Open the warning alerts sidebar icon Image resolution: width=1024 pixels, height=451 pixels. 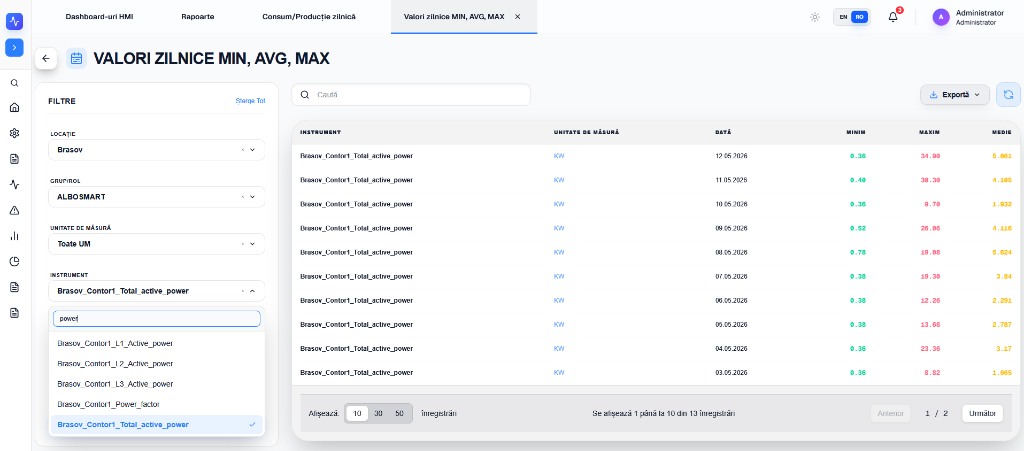[x=14, y=210]
